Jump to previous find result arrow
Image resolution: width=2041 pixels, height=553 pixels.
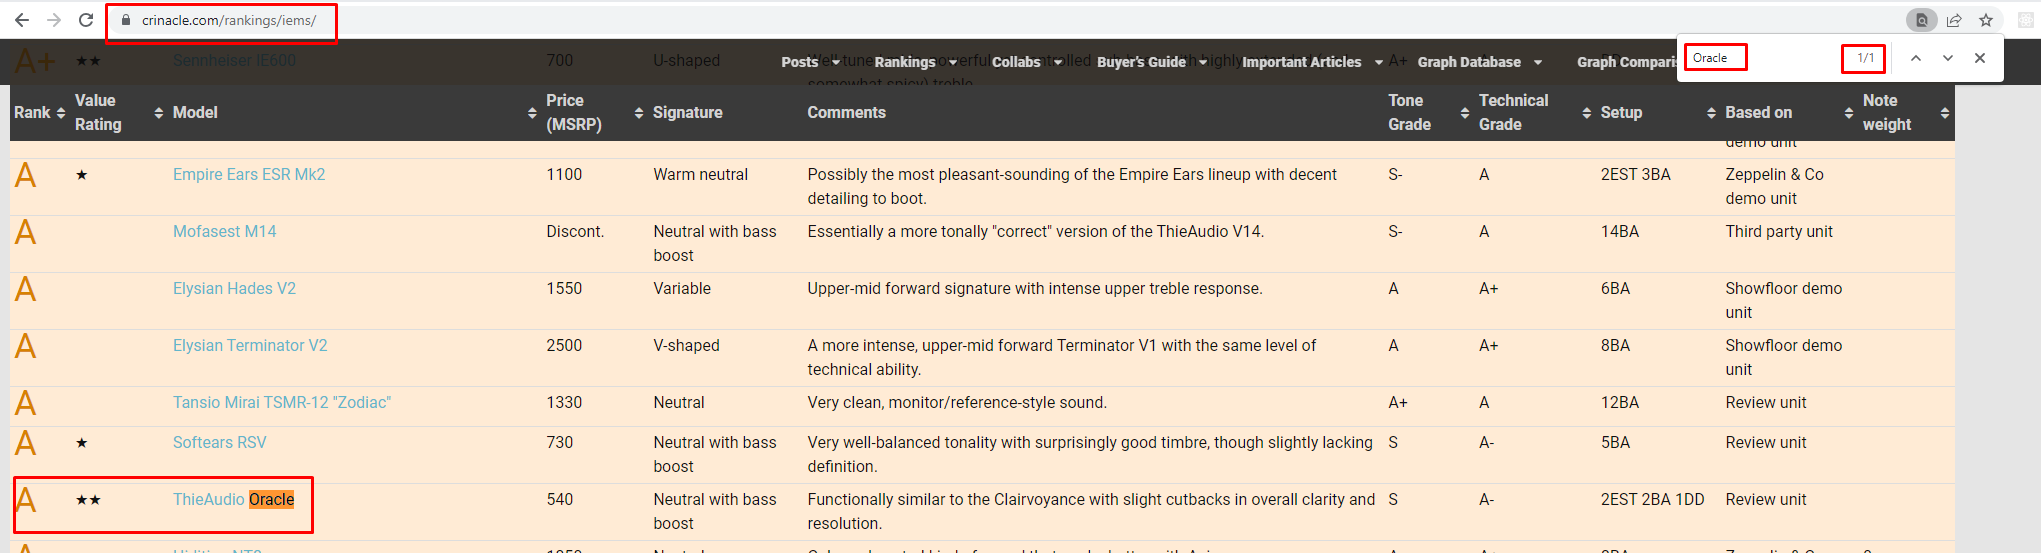[1916, 58]
